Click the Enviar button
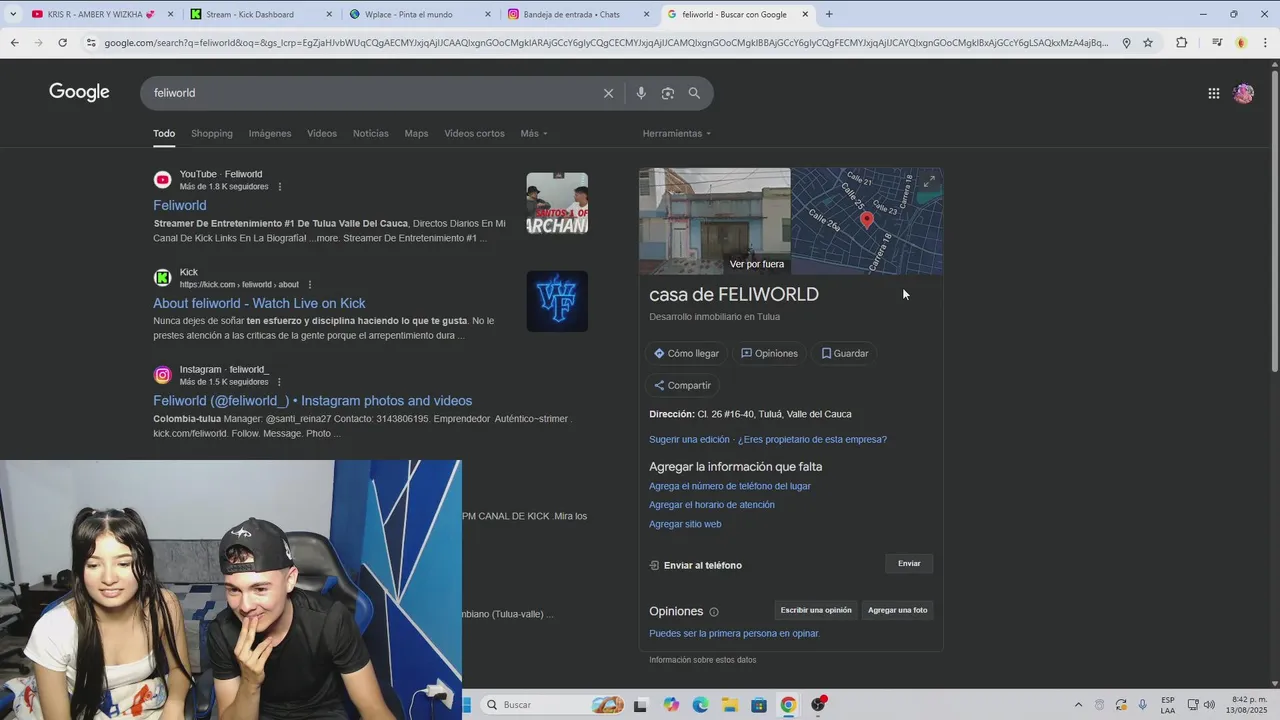 (x=909, y=564)
